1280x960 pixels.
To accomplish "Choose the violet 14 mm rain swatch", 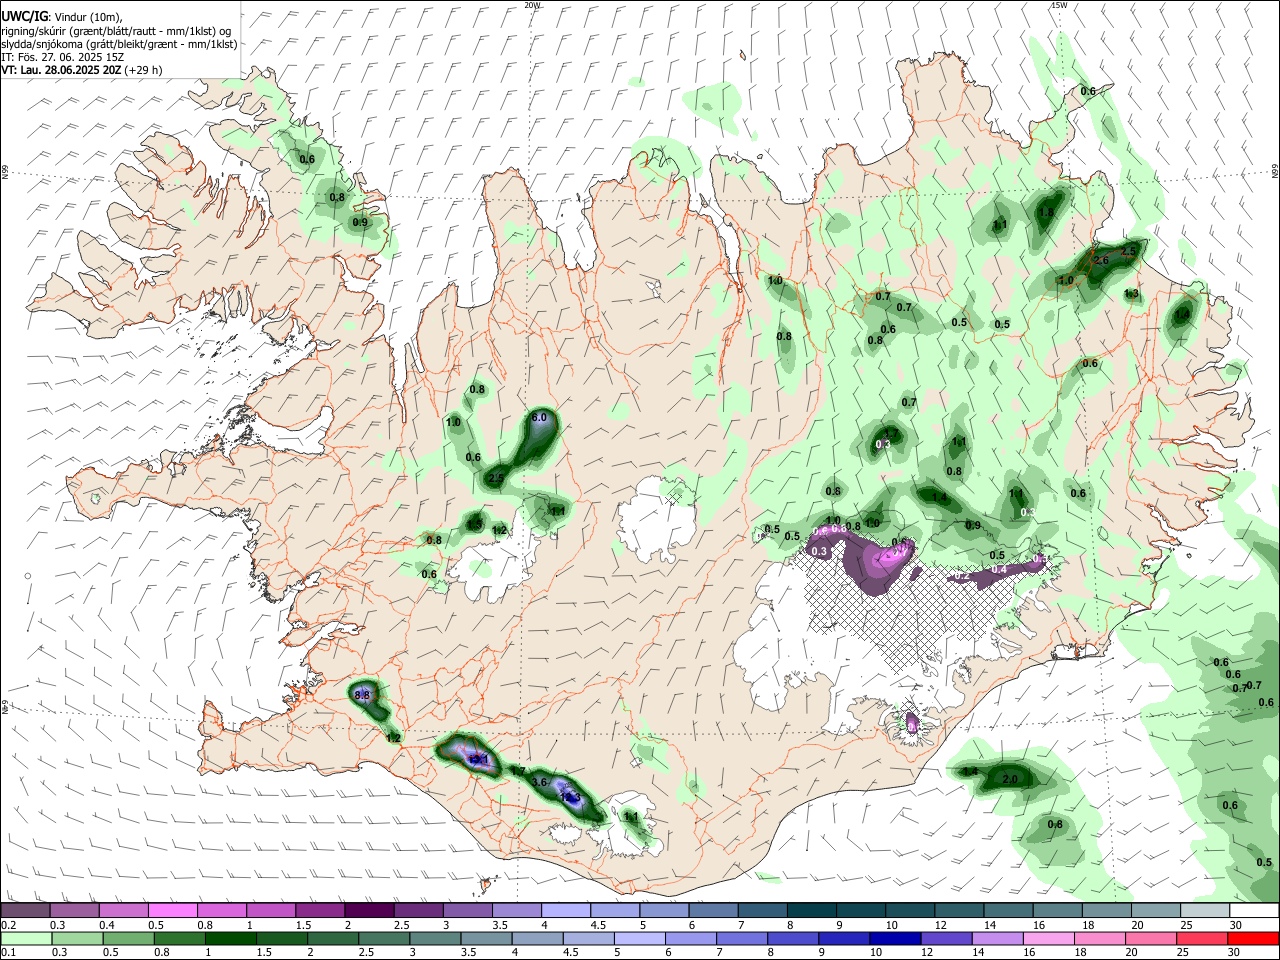I will tap(992, 938).
